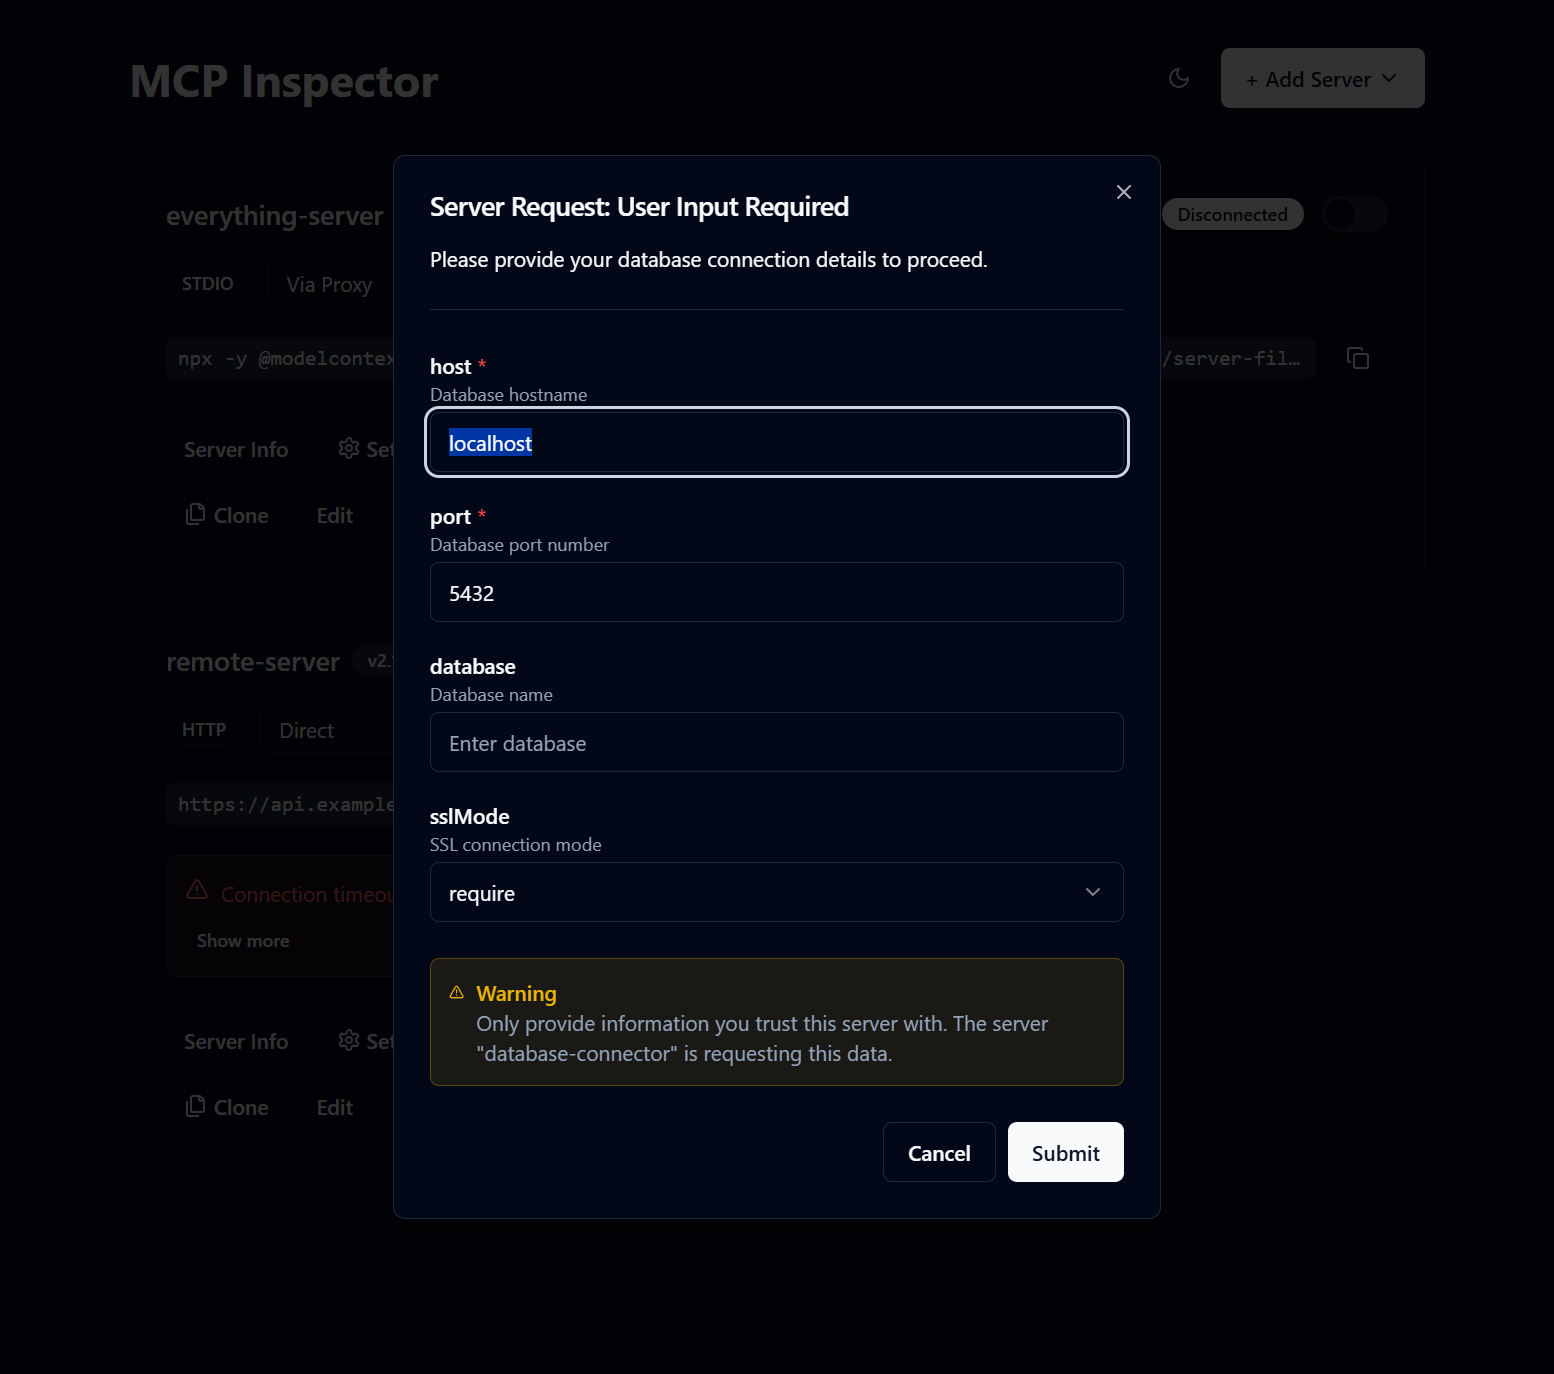Click the everything-server name heading
This screenshot has width=1554, height=1374.
(275, 216)
